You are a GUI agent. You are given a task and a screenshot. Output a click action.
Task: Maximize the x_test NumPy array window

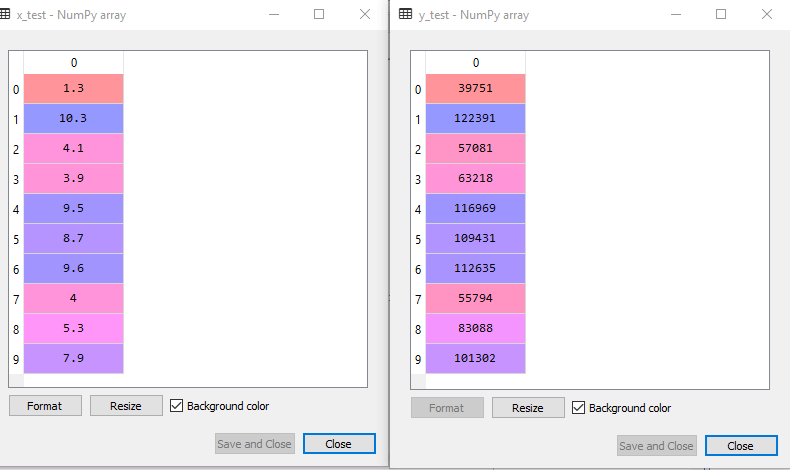[319, 15]
